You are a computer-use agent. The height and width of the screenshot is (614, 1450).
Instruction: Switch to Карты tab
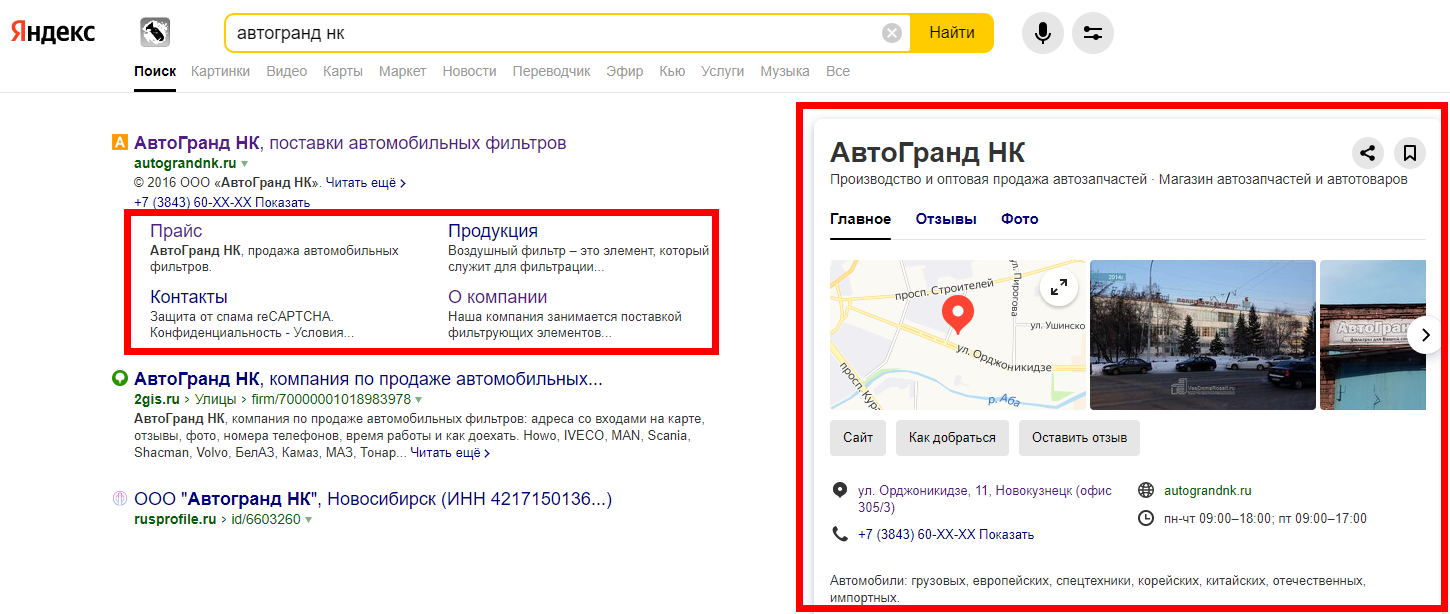(x=343, y=71)
